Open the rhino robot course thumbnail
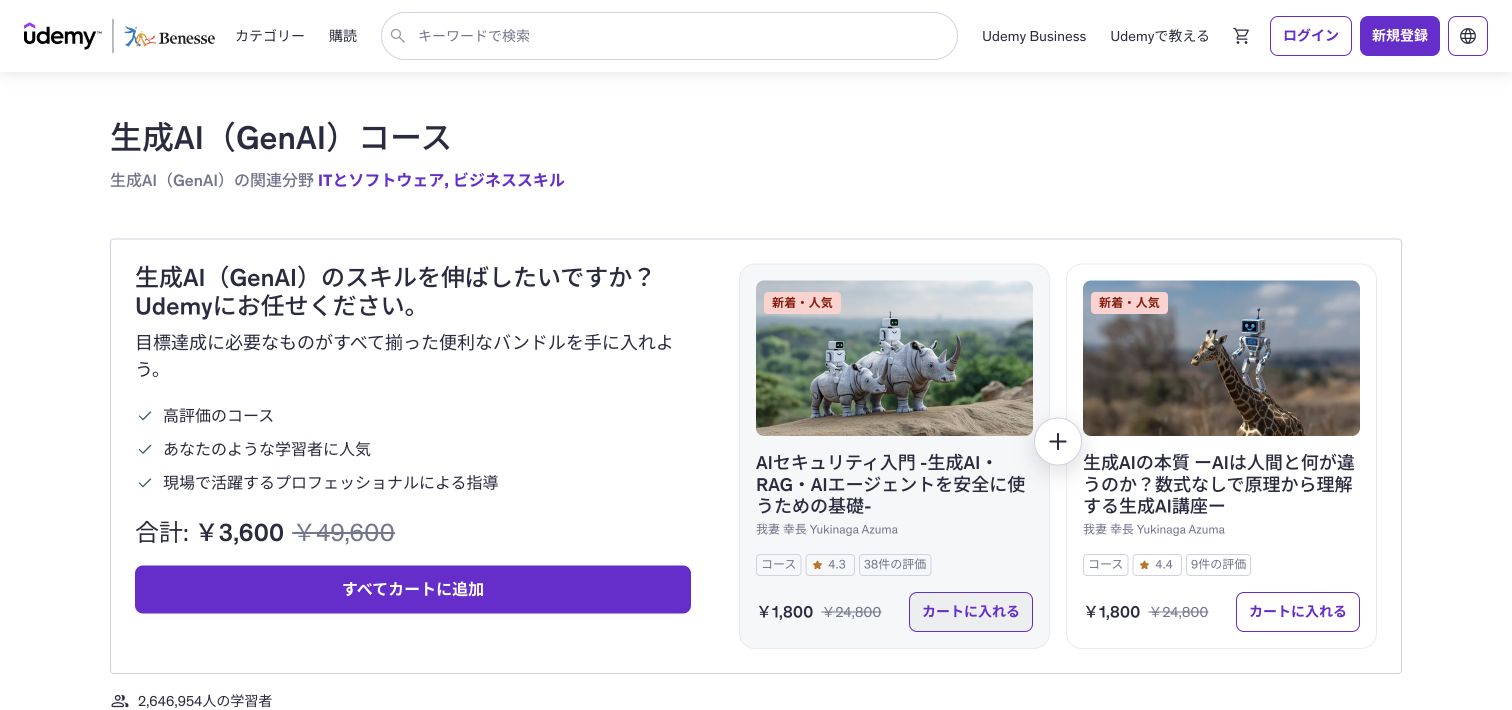Viewport: 1512px width, 710px height. coord(894,358)
